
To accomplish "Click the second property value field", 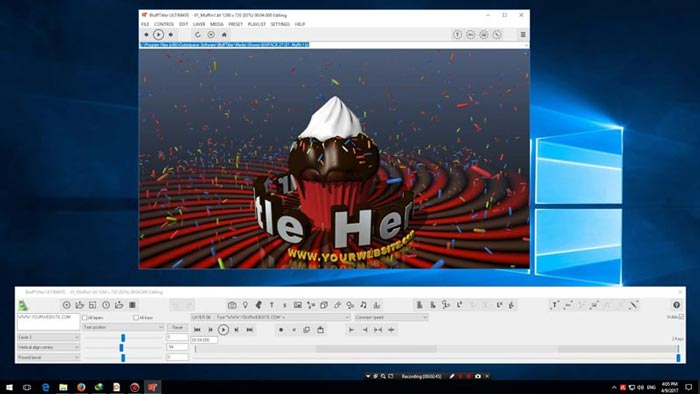I will point(177,347).
